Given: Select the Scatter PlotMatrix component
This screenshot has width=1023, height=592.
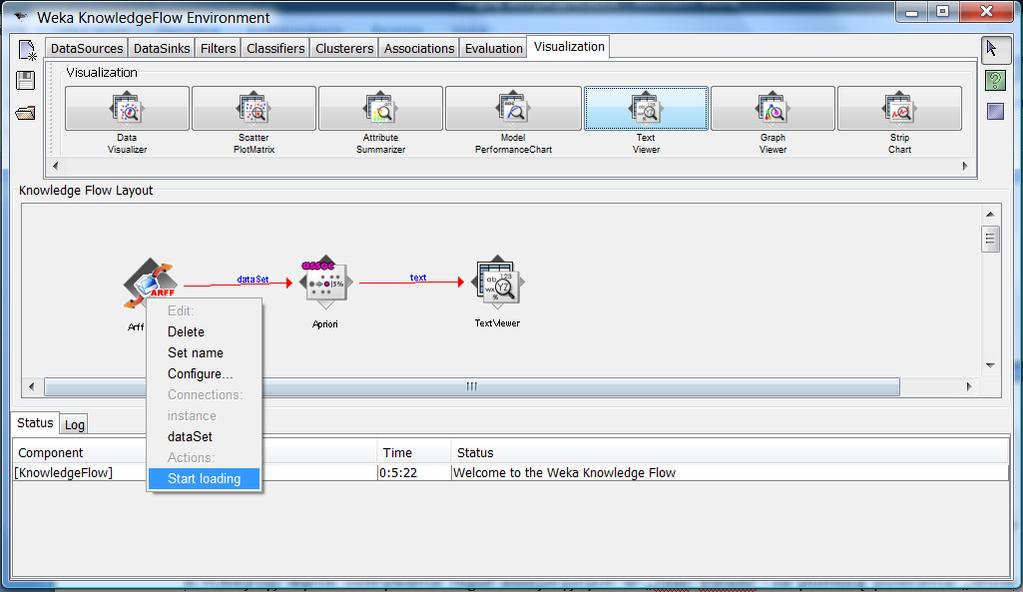Looking at the screenshot, I should (254, 108).
